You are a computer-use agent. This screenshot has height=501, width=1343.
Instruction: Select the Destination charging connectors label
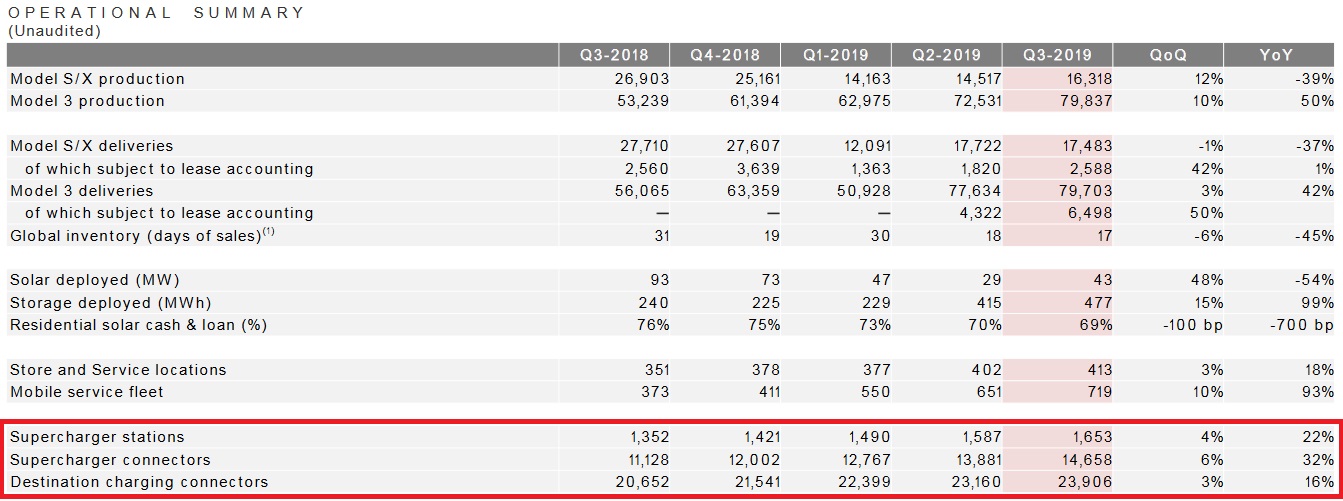[139, 482]
